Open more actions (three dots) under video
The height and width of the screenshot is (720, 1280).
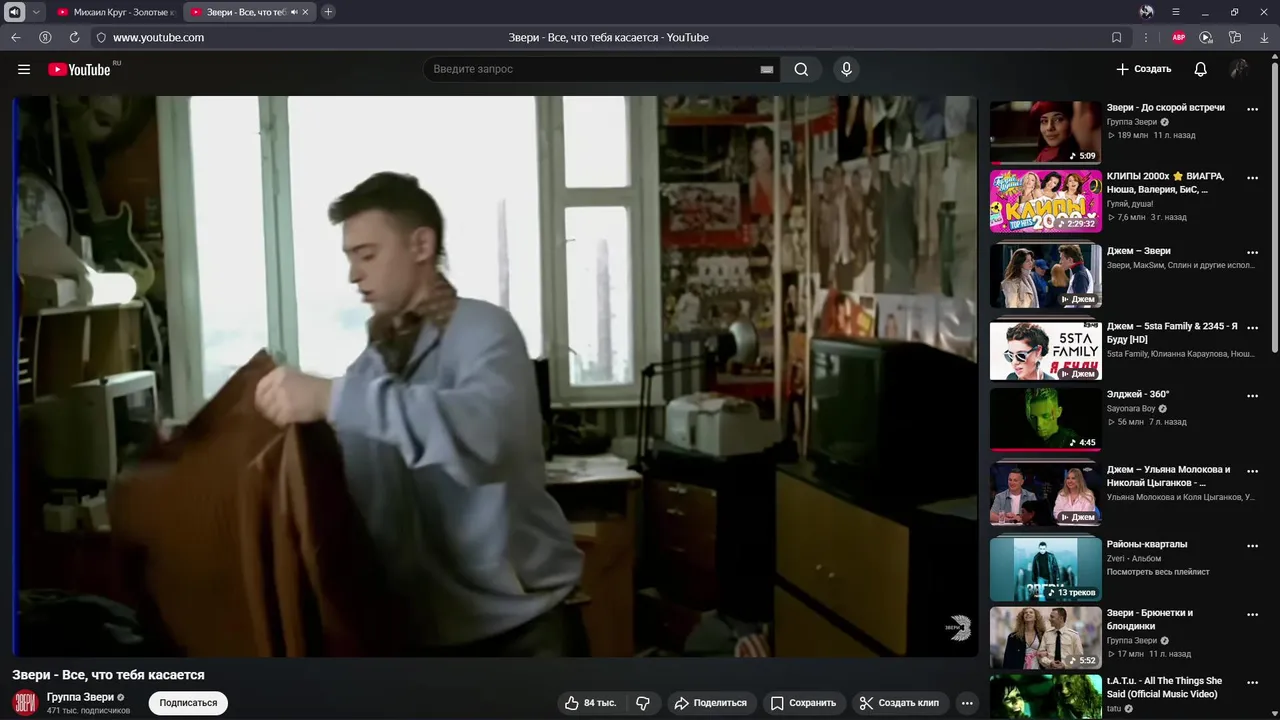pos(967,703)
